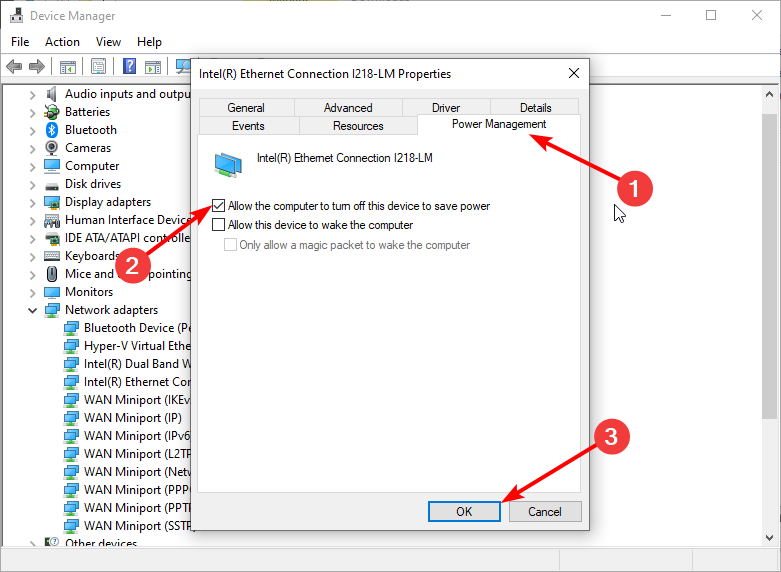
Task: Select the Bluetooth category icon
Action: point(52,130)
